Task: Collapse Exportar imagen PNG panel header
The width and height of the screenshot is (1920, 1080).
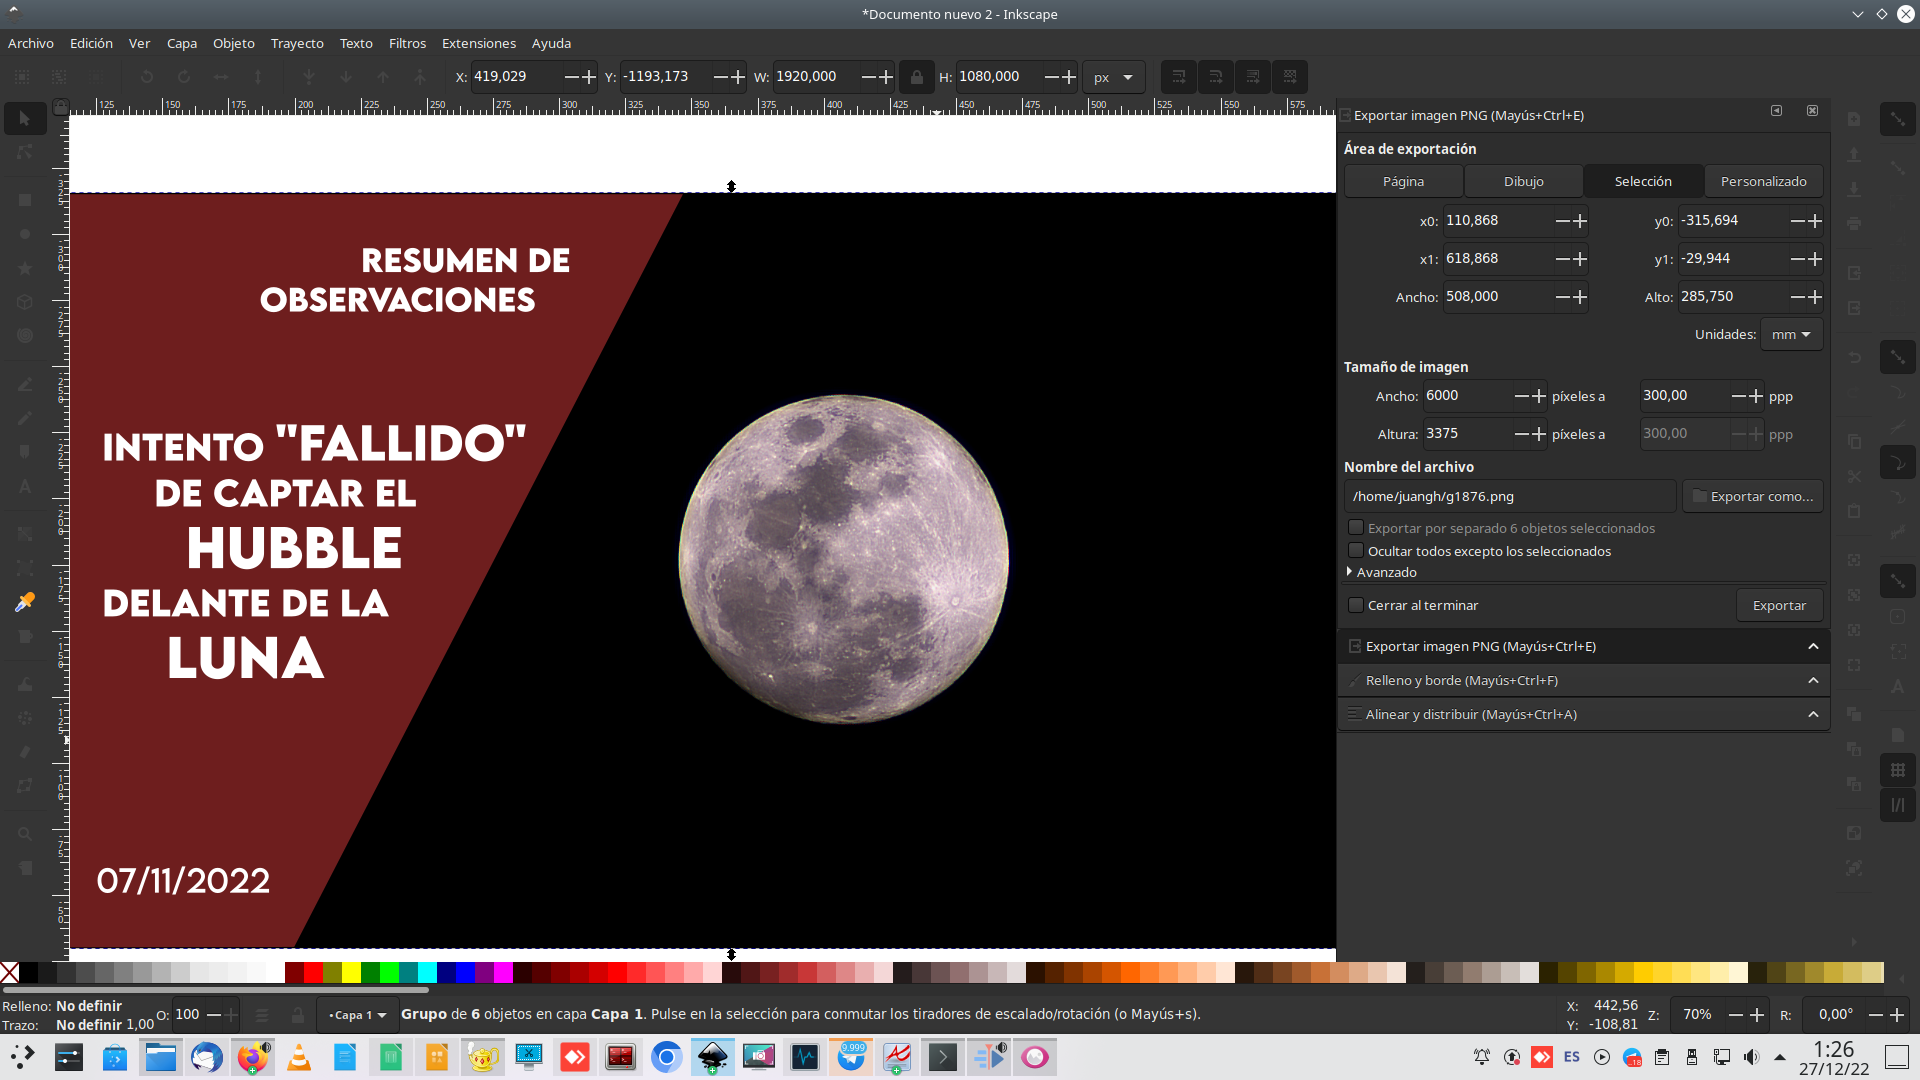Action: 1583,646
